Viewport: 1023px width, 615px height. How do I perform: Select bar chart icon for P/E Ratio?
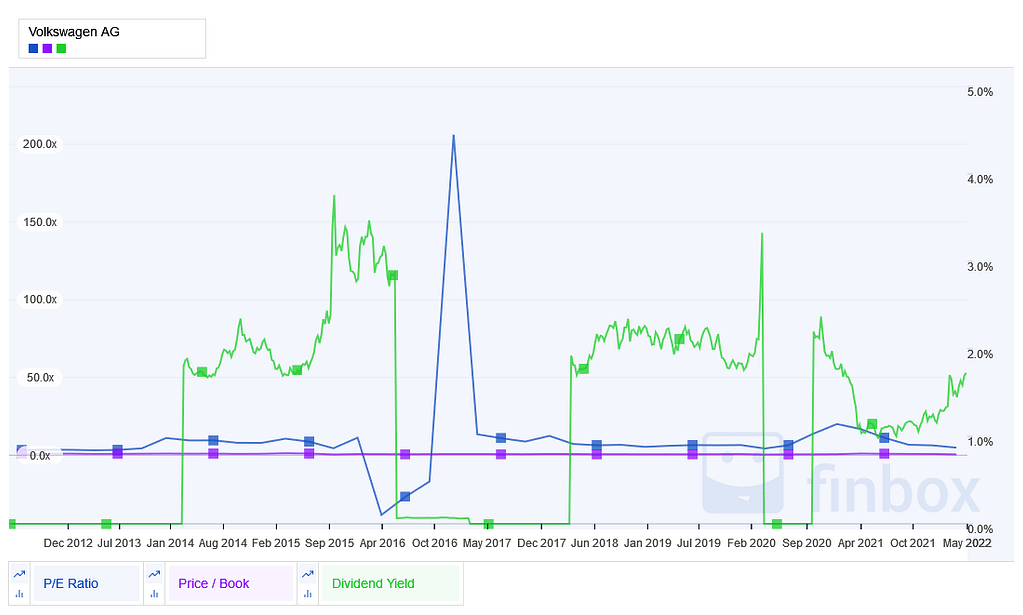(x=19, y=593)
